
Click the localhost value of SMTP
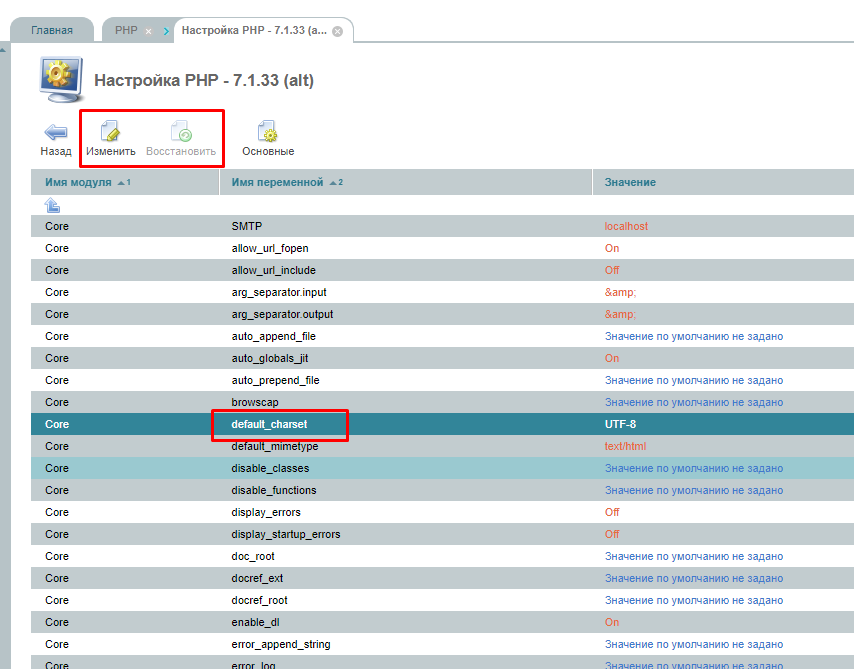point(626,226)
